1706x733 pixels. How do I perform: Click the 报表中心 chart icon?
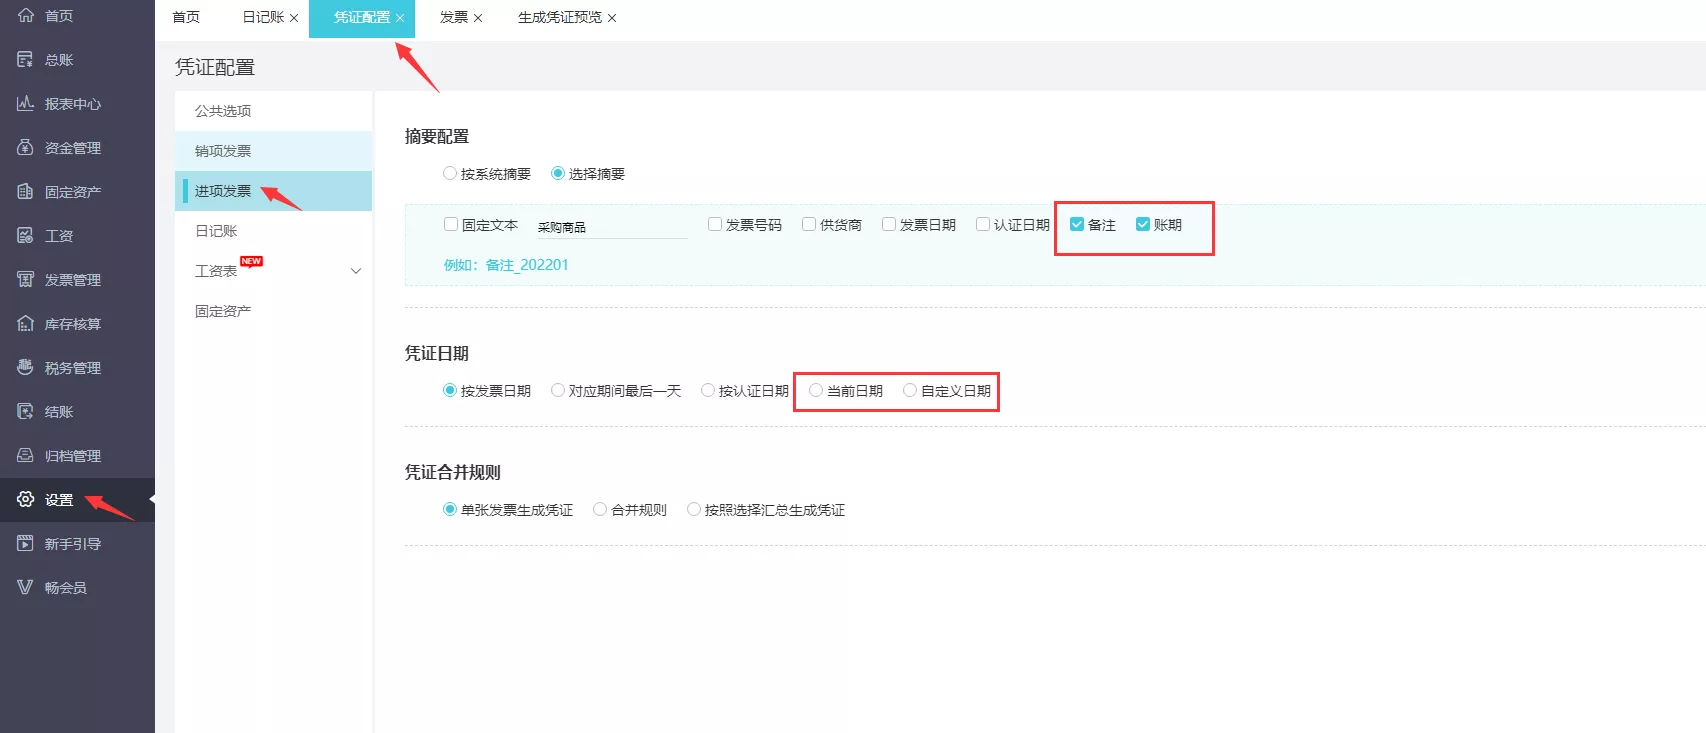coord(26,103)
